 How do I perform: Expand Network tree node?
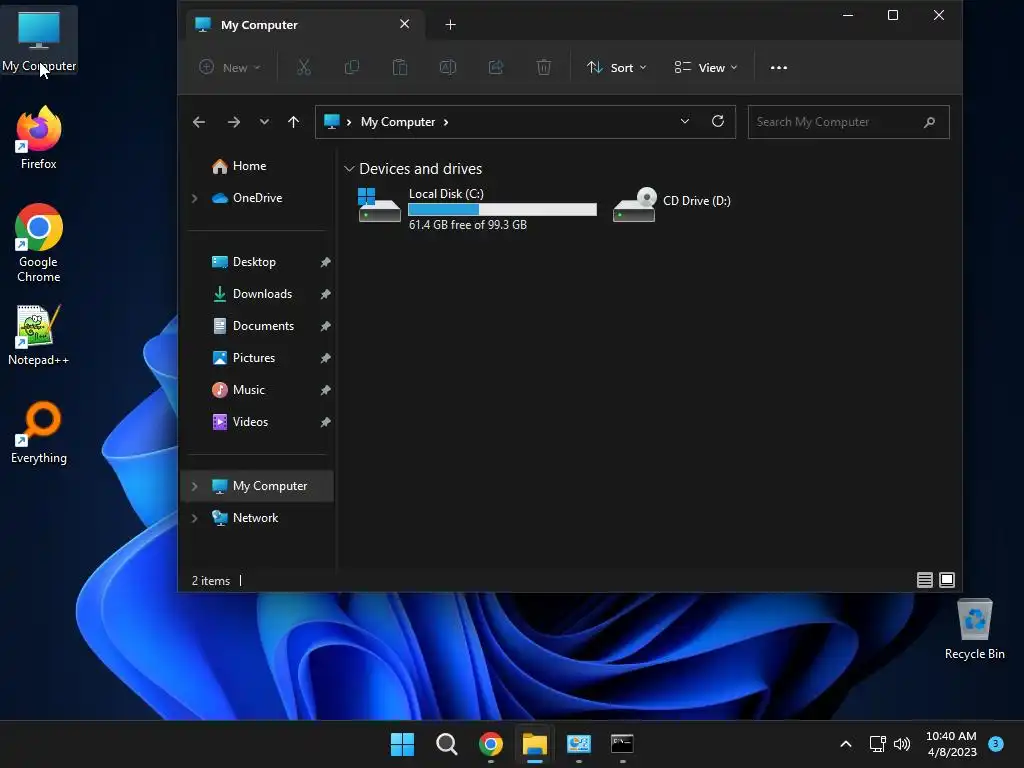coord(194,518)
